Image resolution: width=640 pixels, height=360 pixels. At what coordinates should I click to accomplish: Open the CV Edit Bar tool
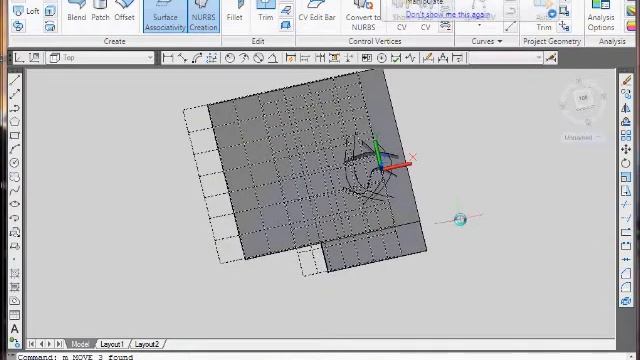click(x=317, y=11)
